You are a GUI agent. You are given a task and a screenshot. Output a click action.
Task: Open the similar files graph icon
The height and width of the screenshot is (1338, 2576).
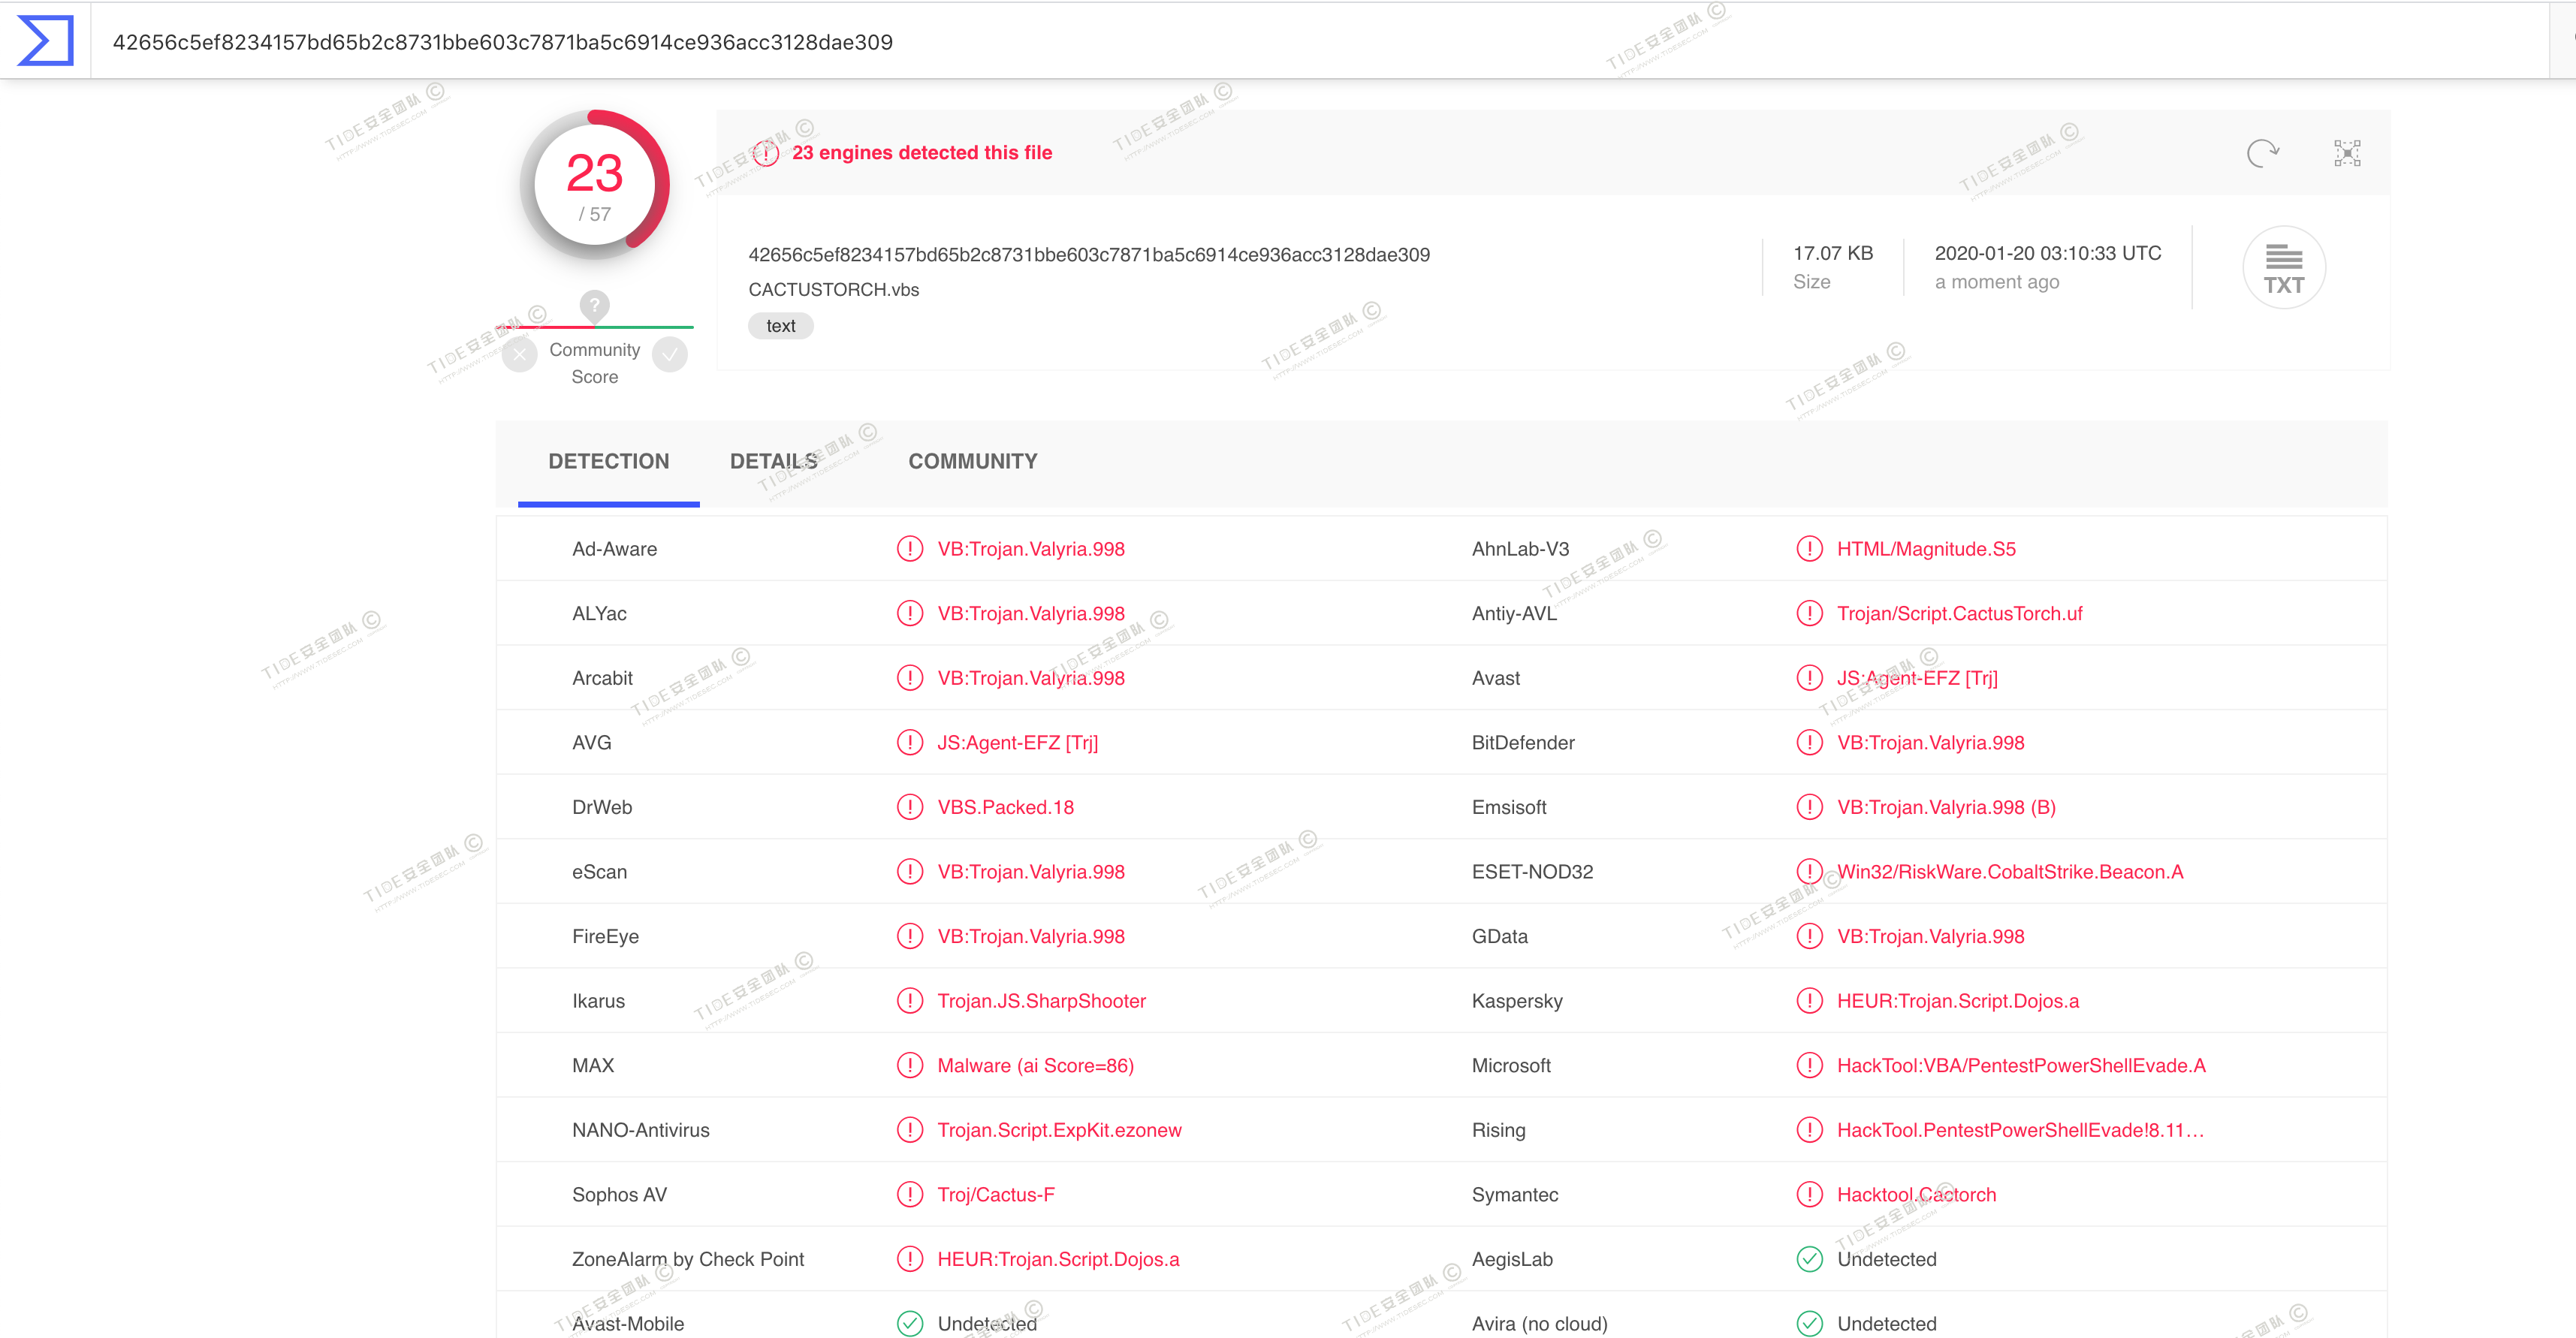(2347, 153)
